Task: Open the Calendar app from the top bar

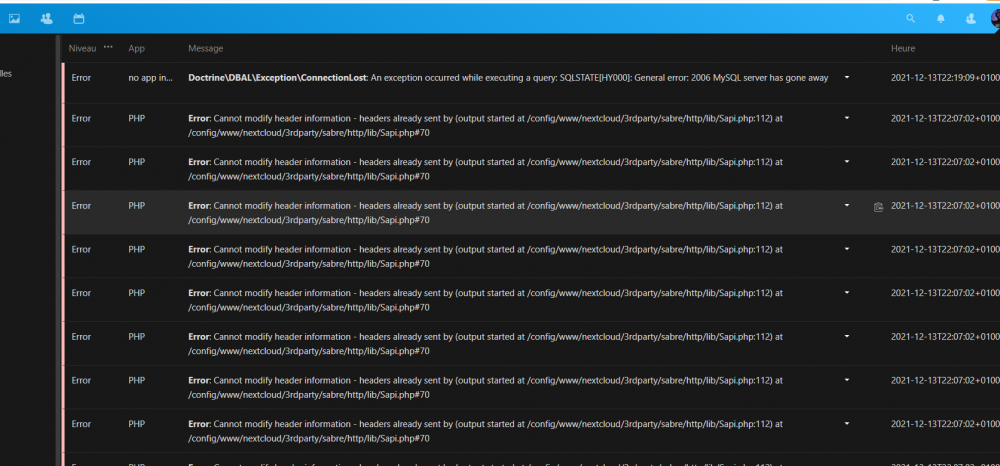Action: click(78, 19)
